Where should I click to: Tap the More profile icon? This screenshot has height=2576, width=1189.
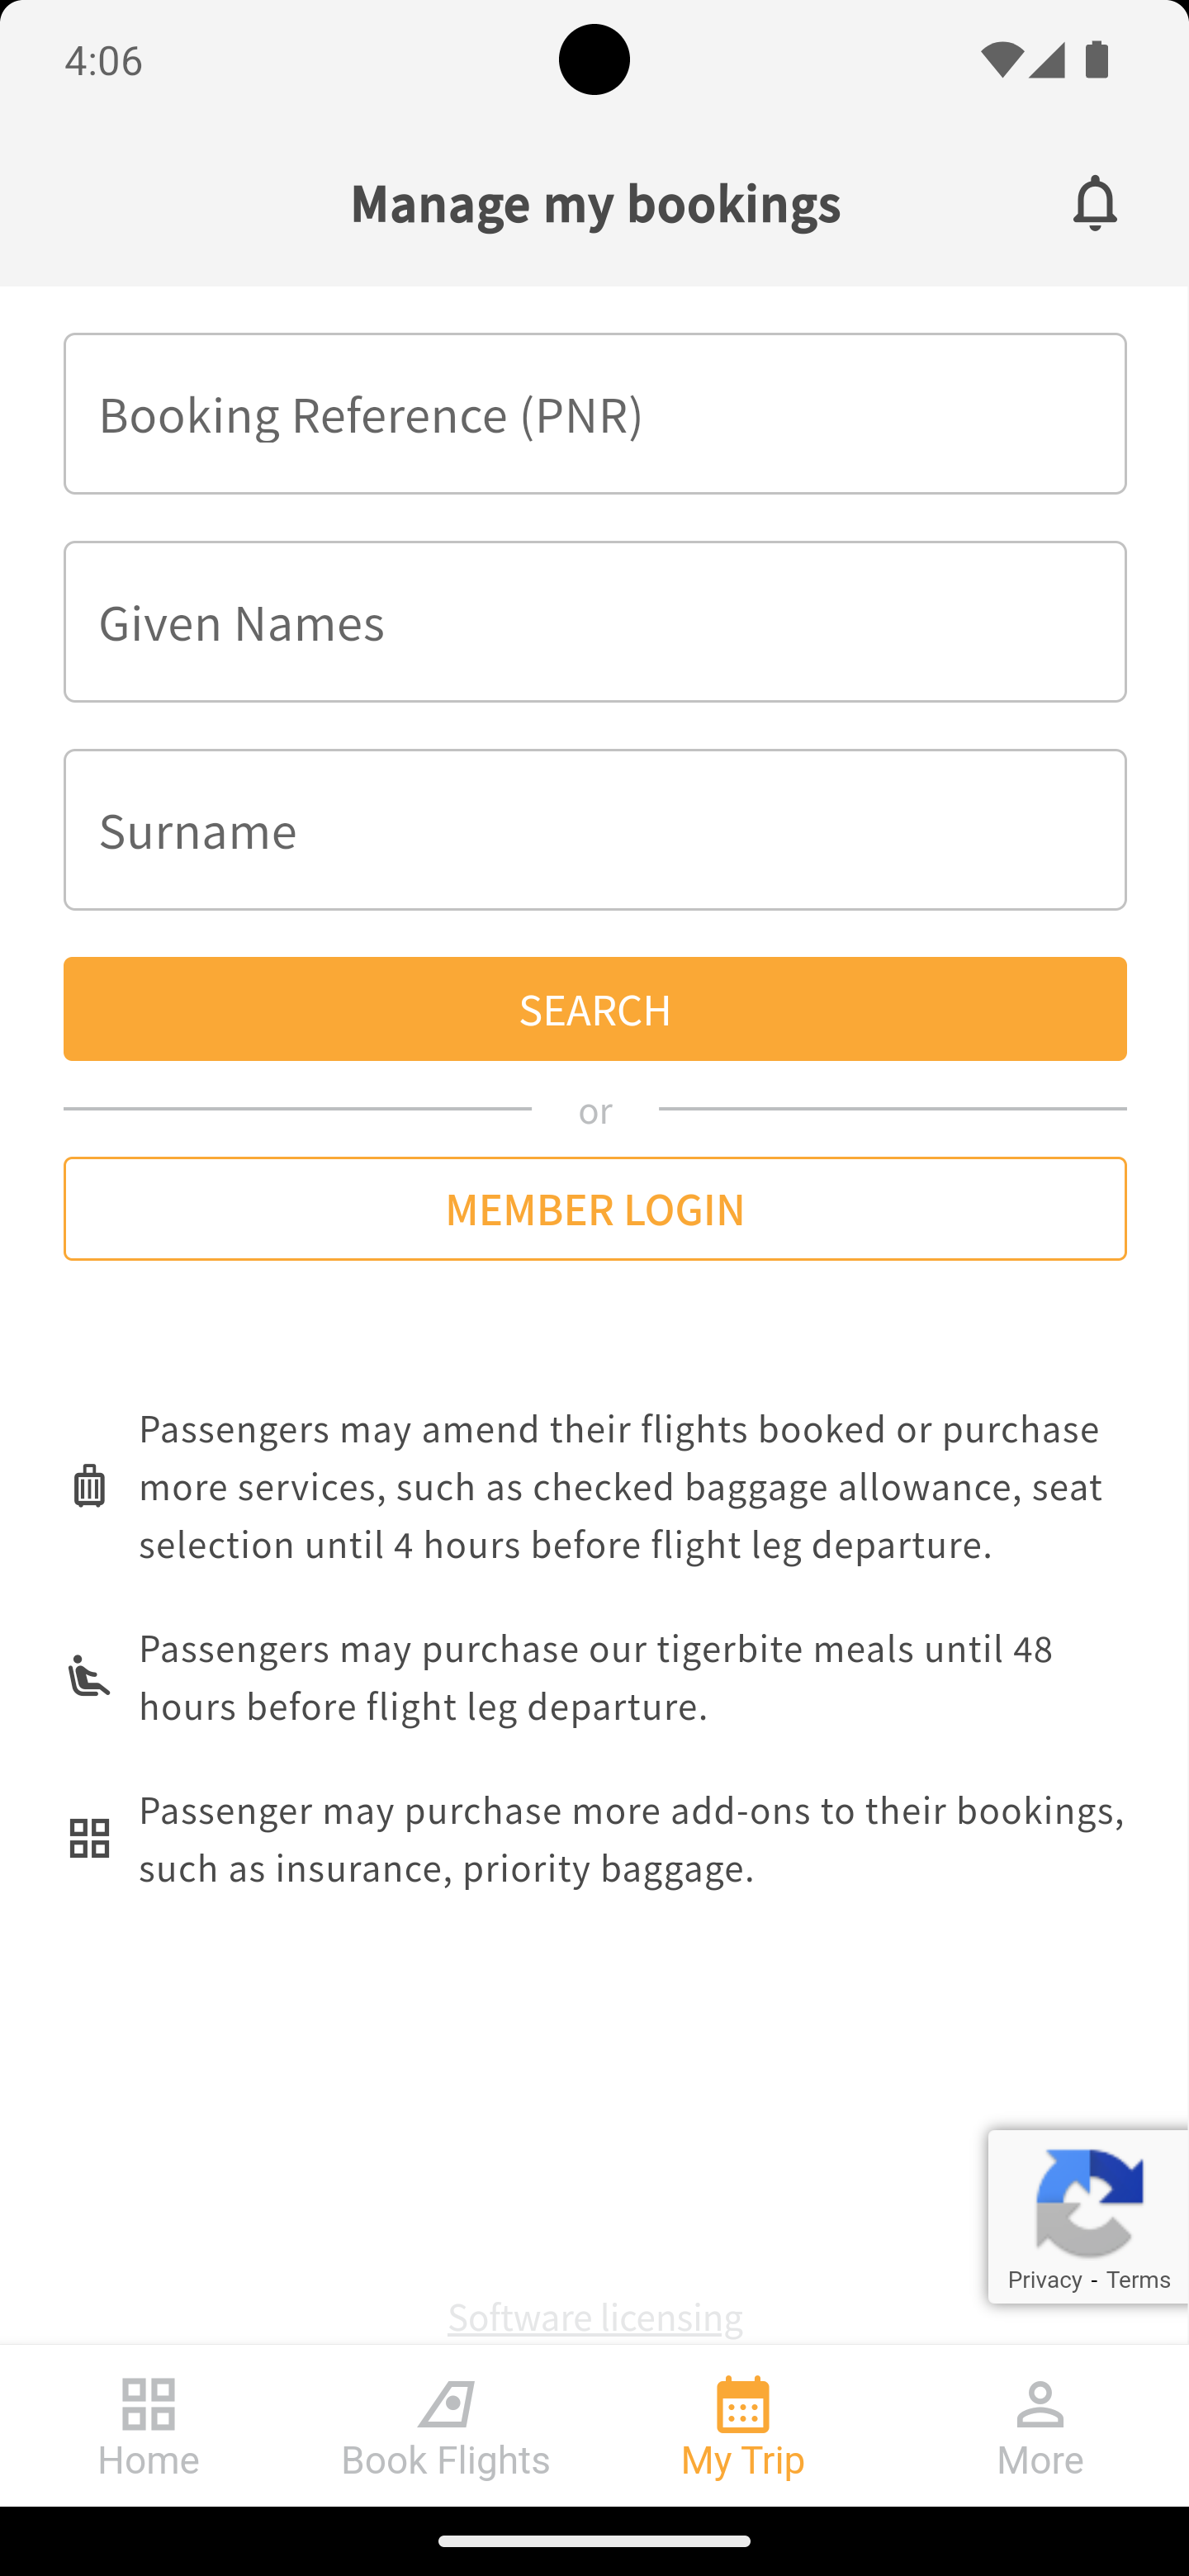click(1040, 2404)
